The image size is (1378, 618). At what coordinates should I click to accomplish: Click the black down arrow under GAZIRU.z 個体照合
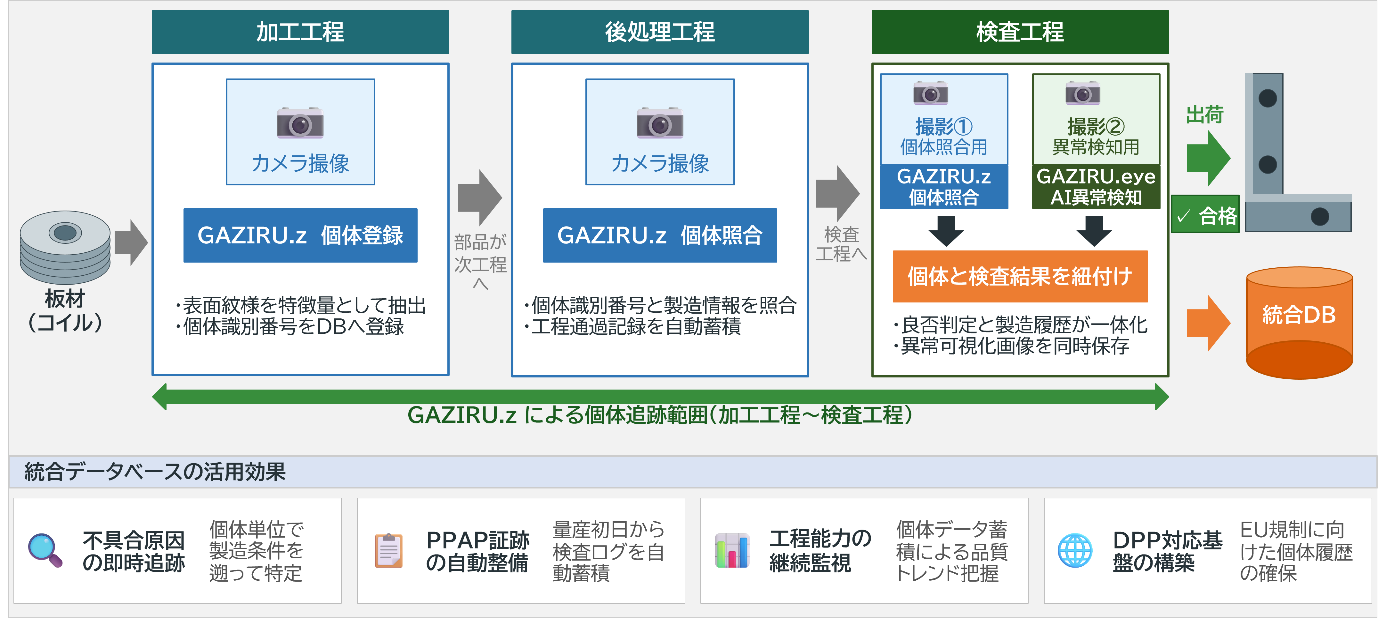click(945, 229)
